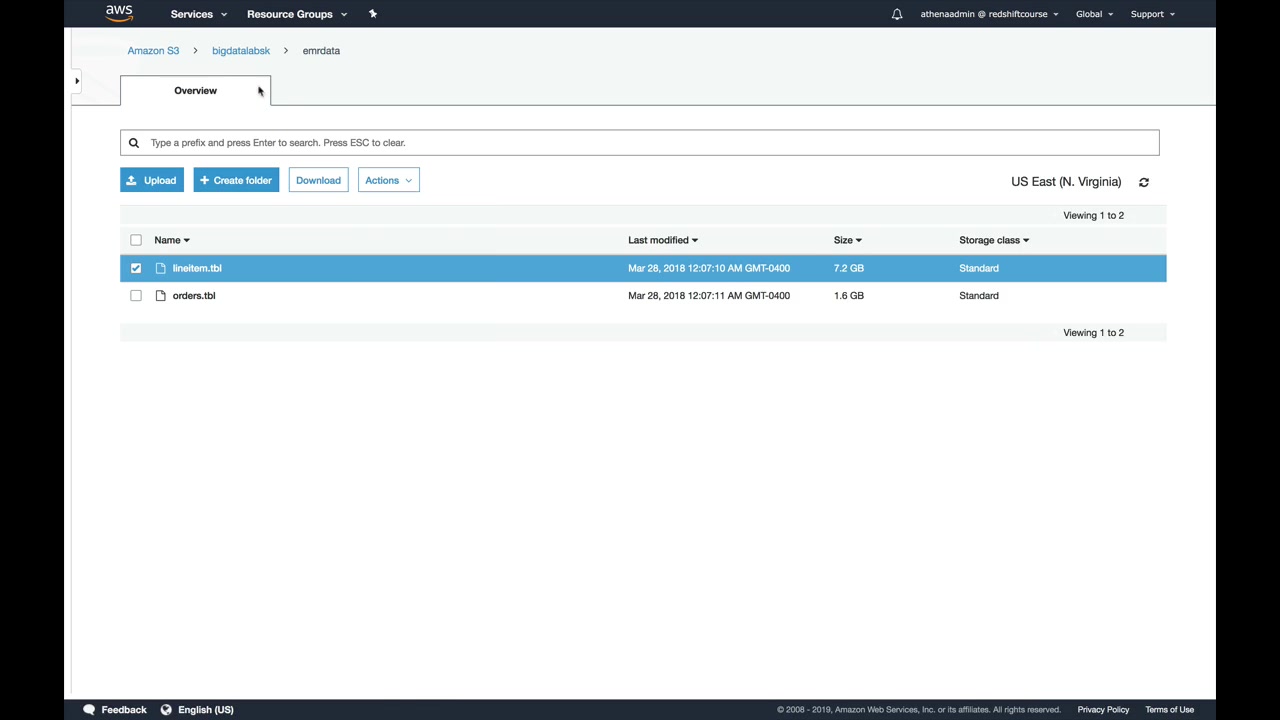Check the orders.tbl checkbox
Viewport: 1280px width, 720px height.
pyautogui.click(x=136, y=296)
